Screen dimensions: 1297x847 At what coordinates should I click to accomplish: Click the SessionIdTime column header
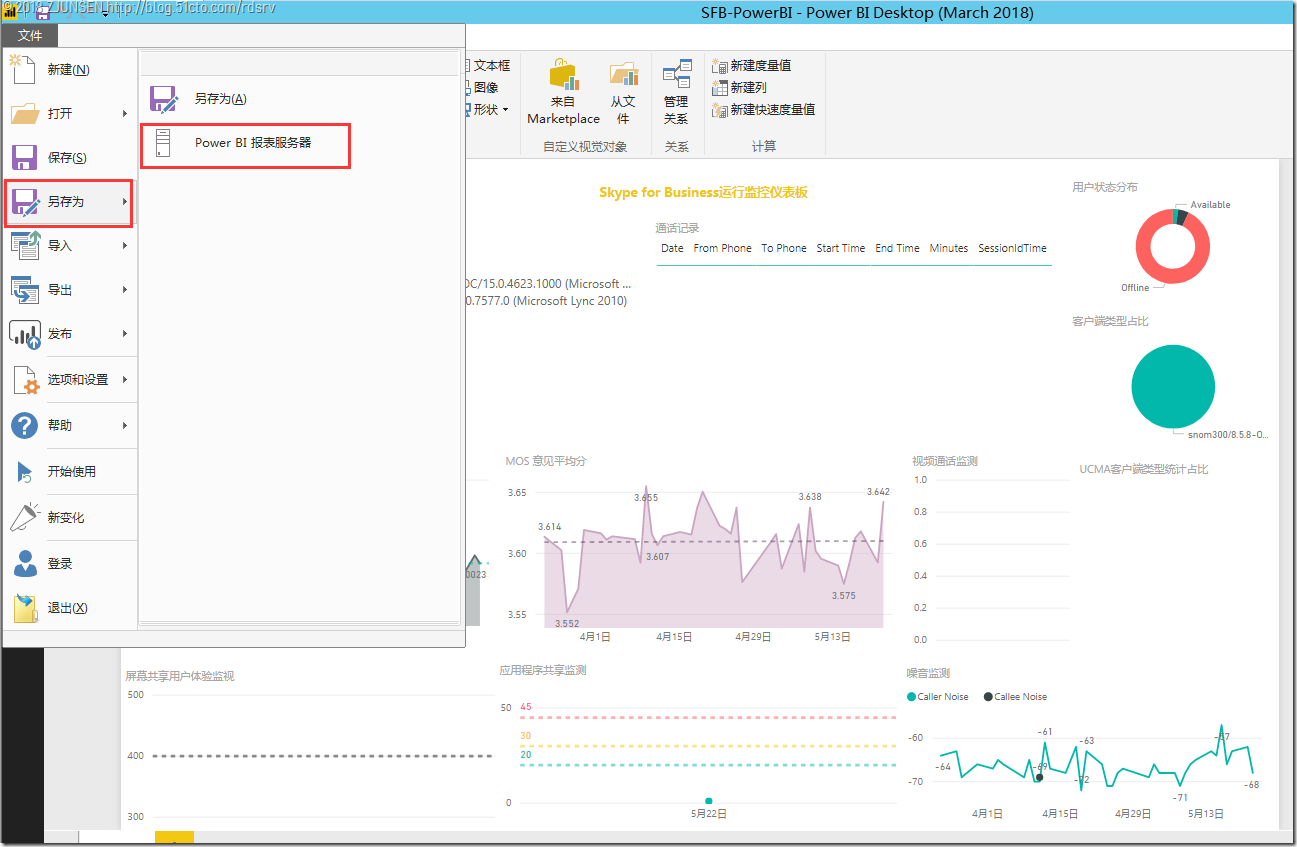tap(1012, 248)
